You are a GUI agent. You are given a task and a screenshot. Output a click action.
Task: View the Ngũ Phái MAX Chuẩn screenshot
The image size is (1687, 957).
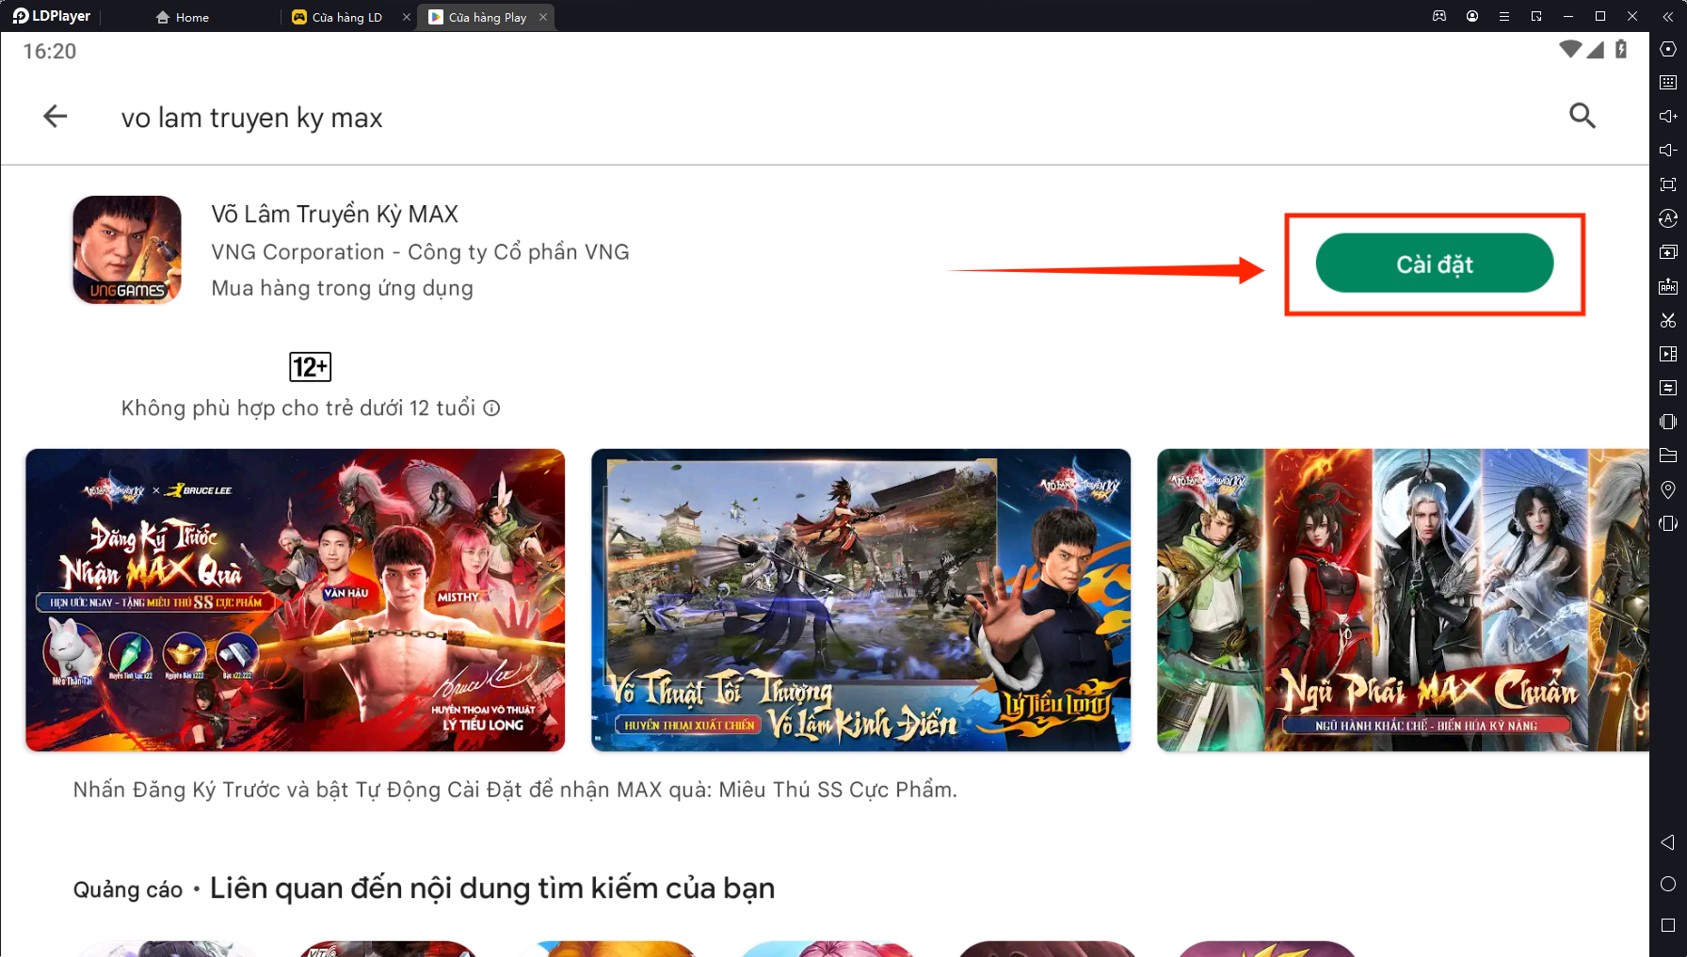1403,600
